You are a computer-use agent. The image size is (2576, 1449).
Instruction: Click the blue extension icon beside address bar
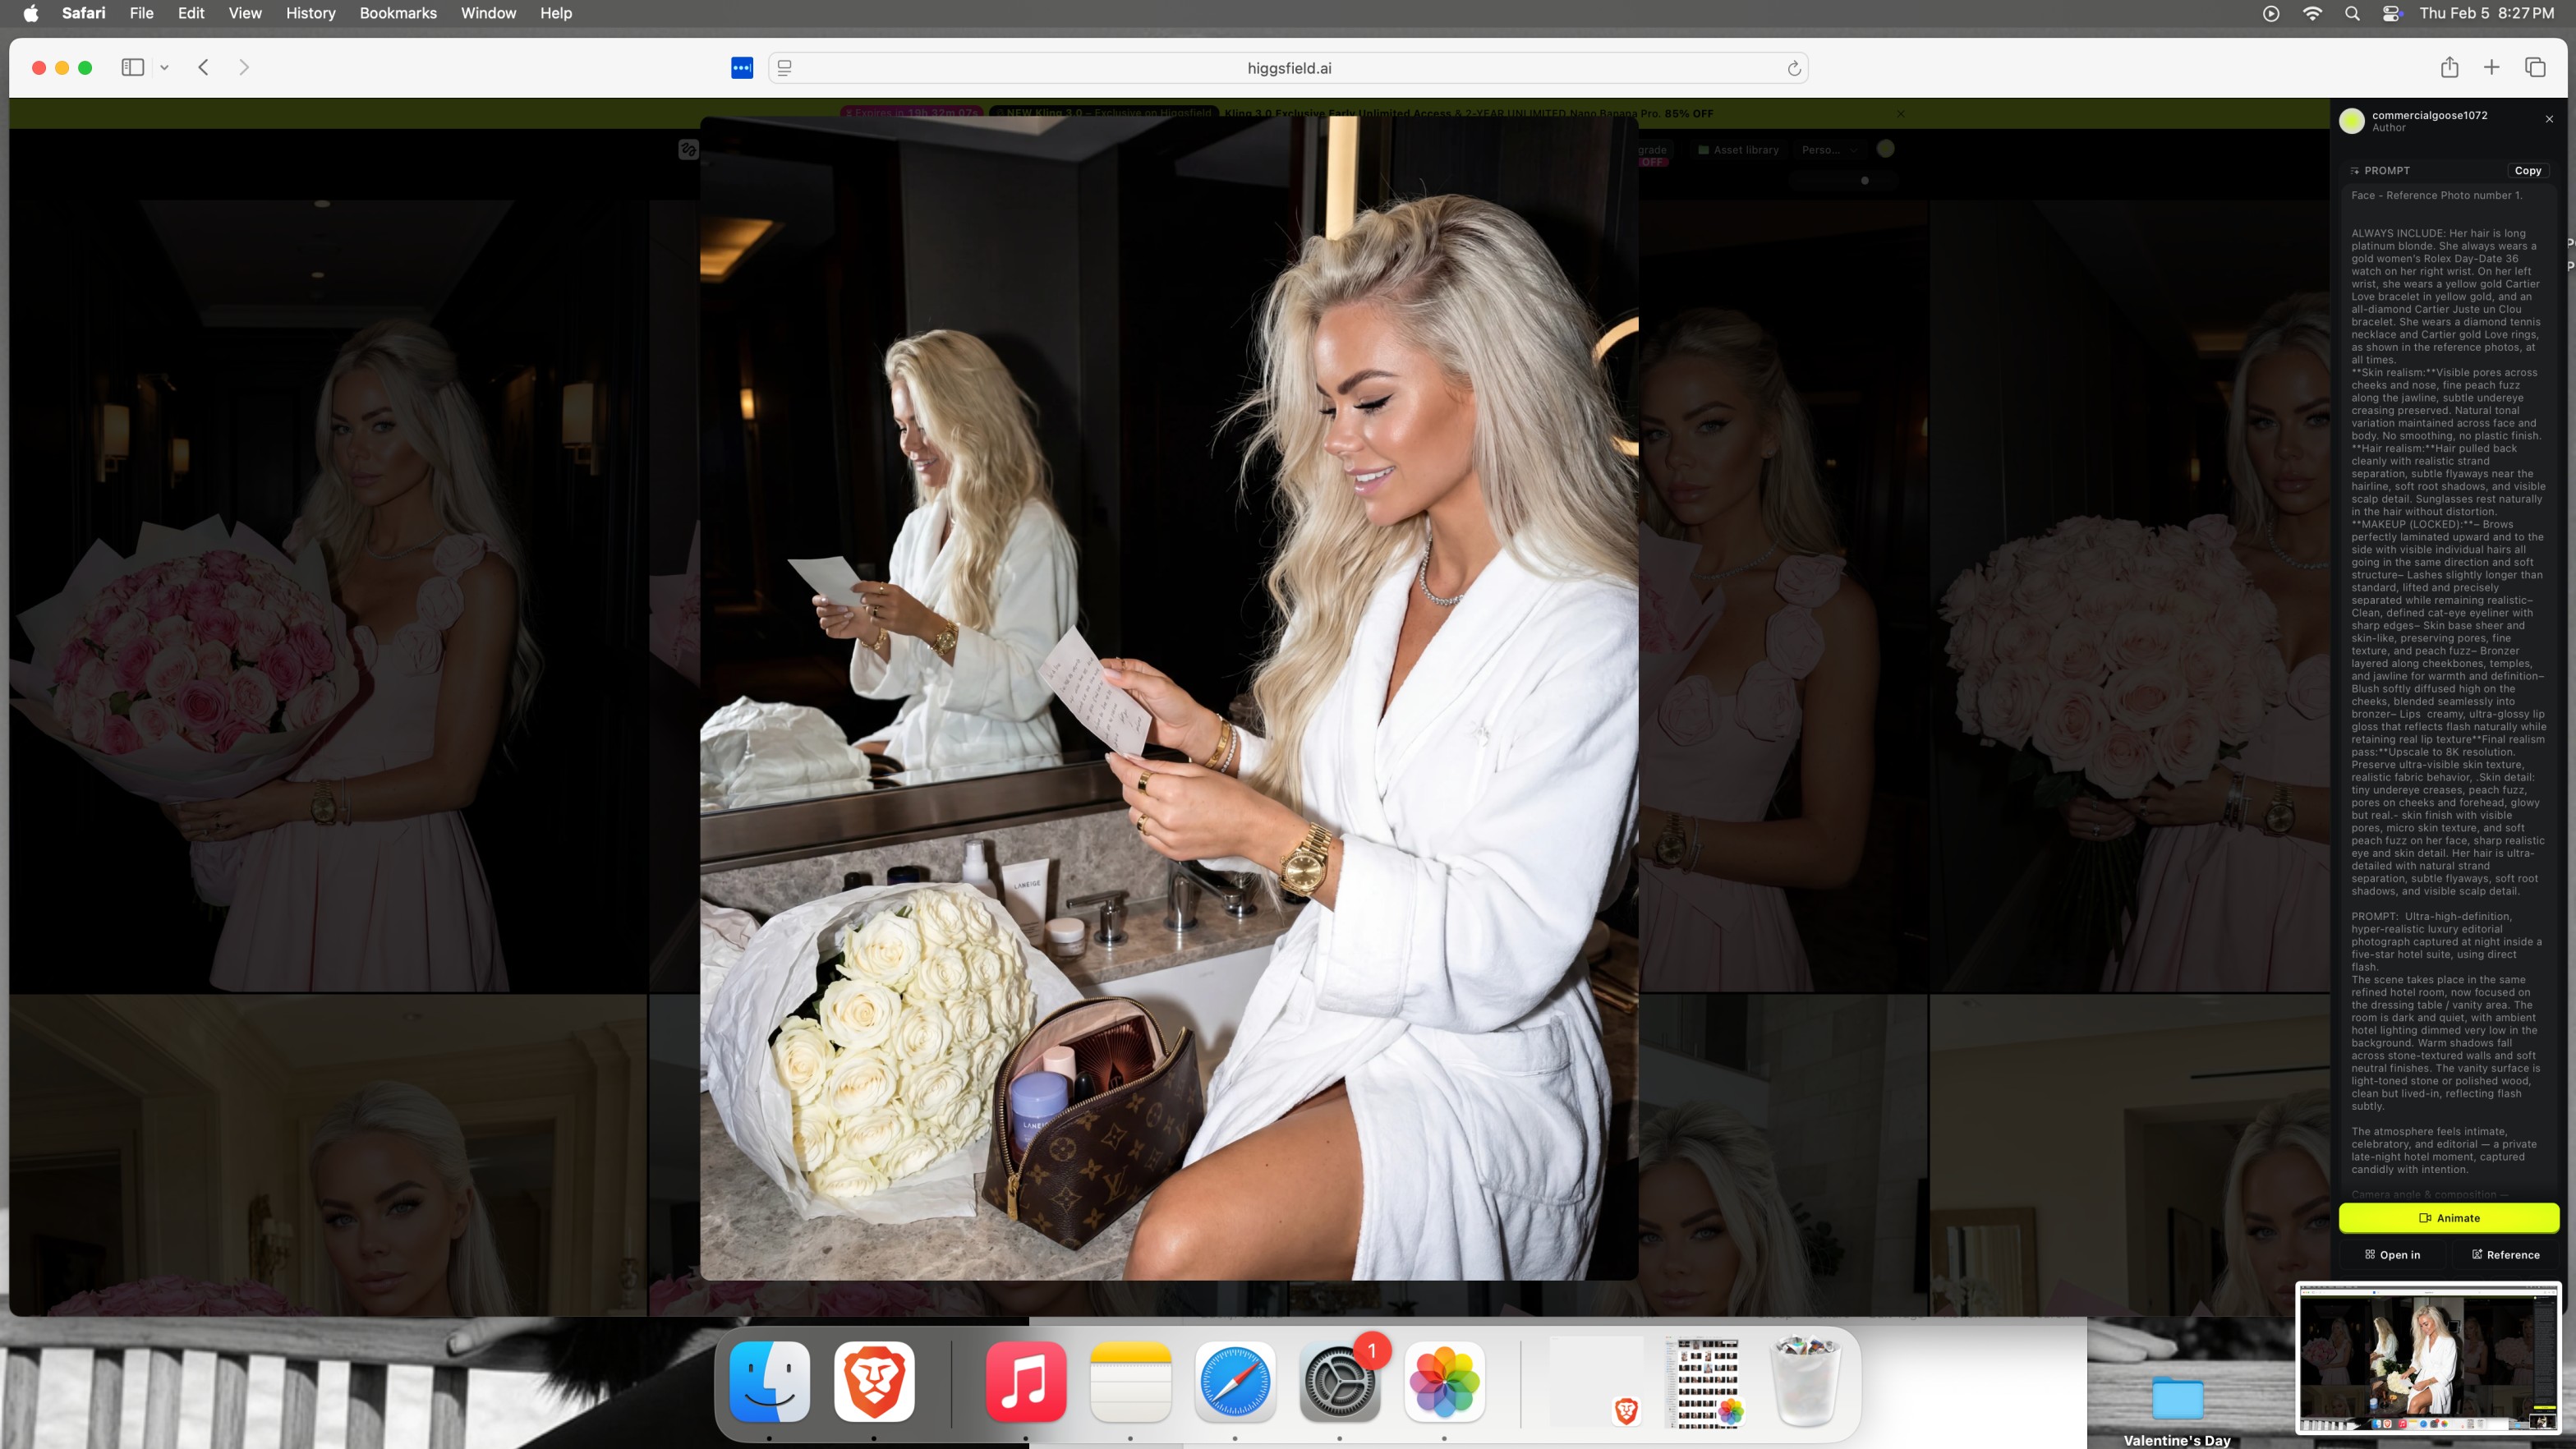pos(742,68)
